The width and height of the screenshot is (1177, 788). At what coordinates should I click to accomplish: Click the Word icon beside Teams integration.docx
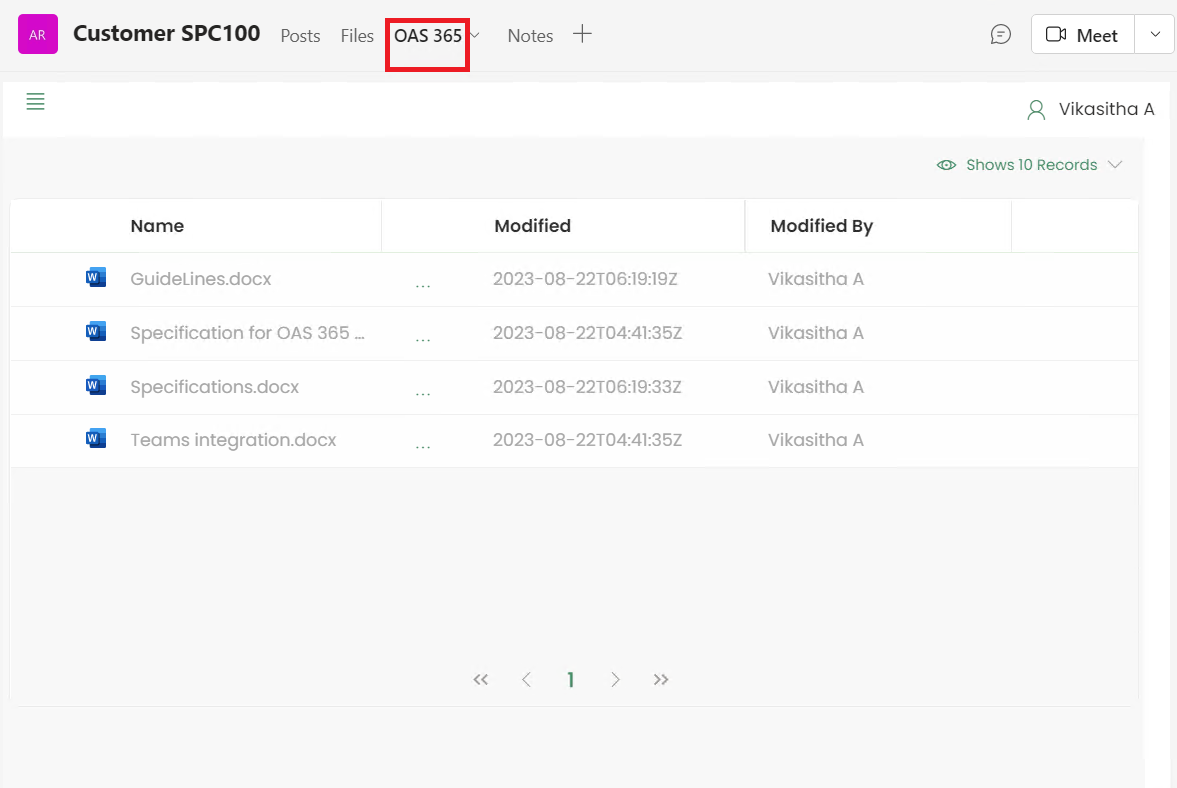(x=95, y=438)
